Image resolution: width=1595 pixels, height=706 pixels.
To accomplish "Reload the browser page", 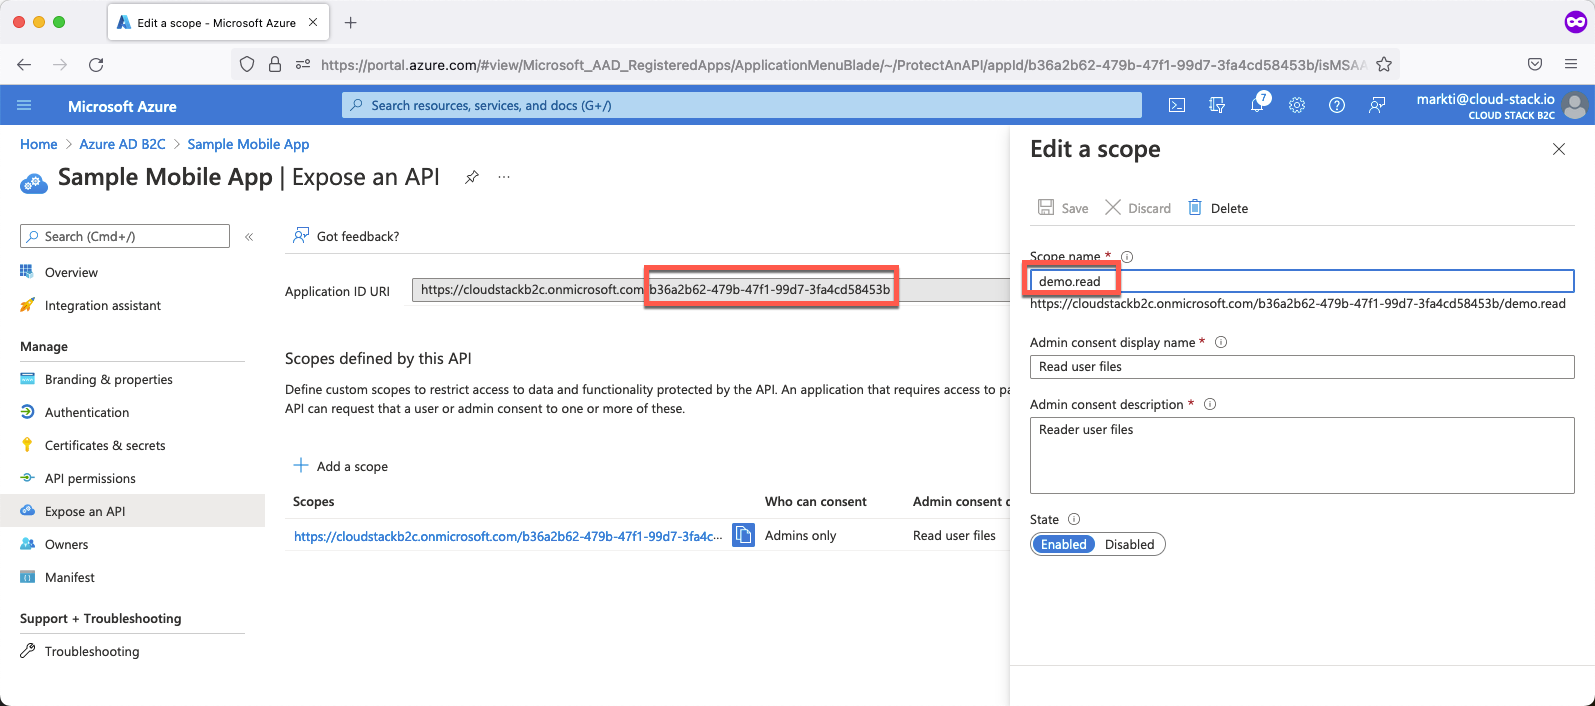I will [x=96, y=64].
